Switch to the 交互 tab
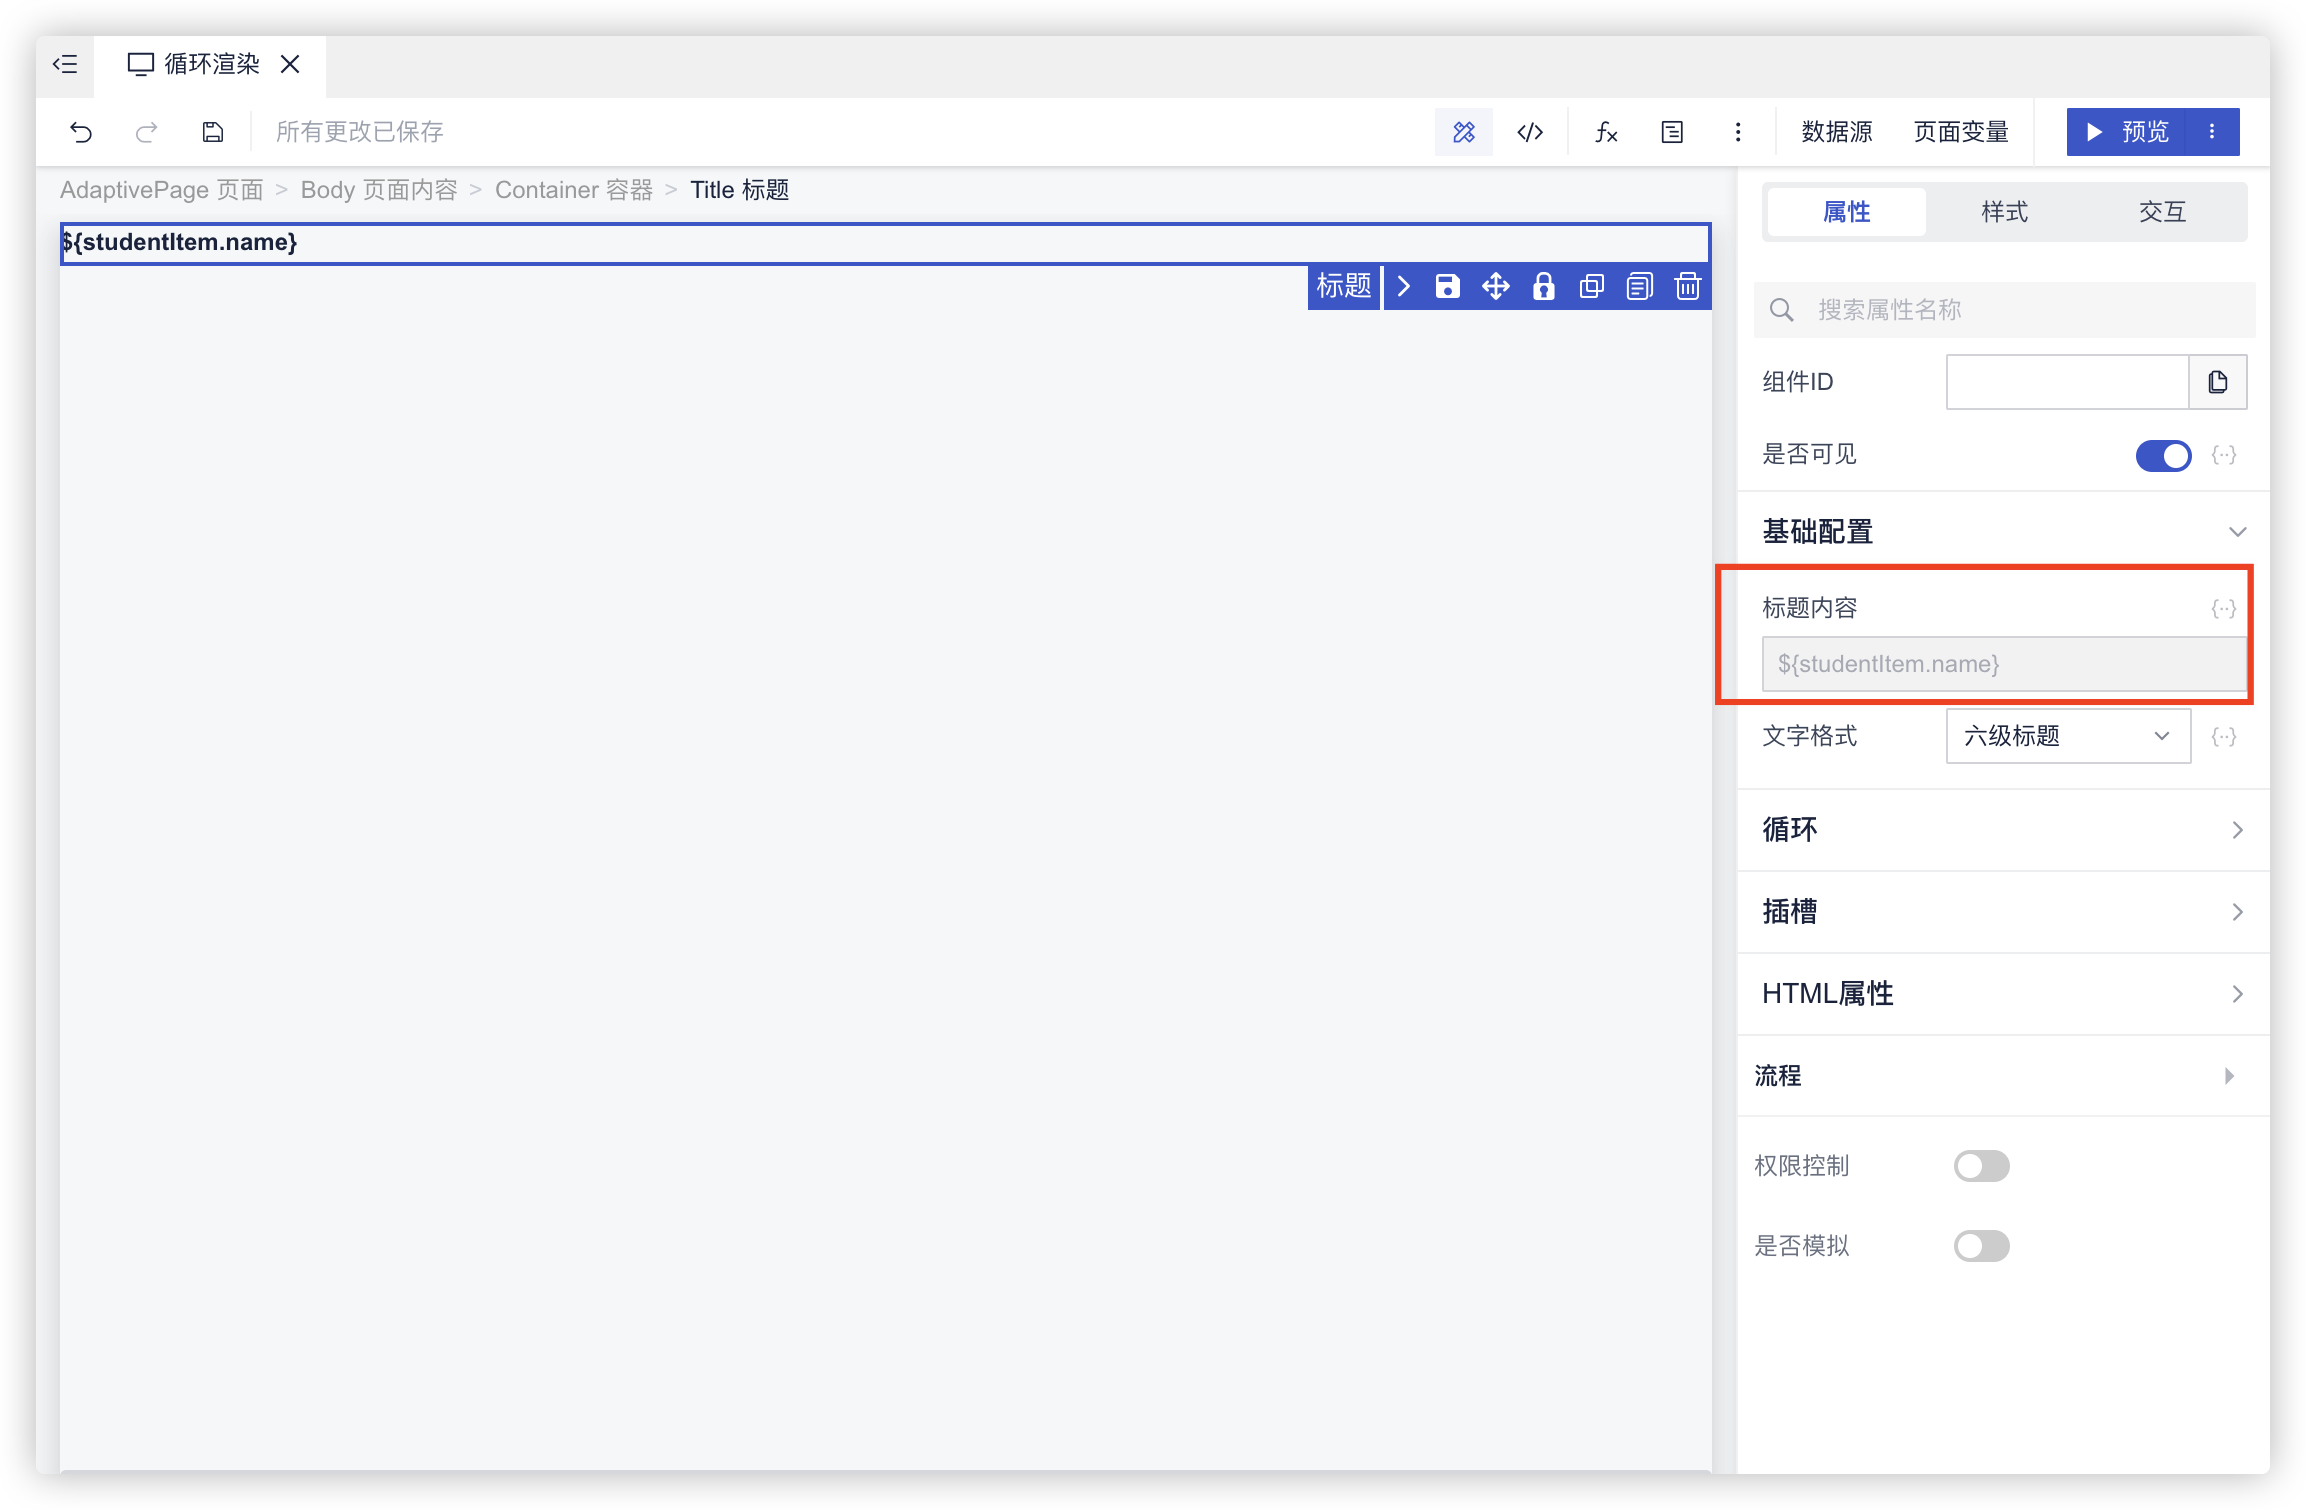 click(2162, 212)
